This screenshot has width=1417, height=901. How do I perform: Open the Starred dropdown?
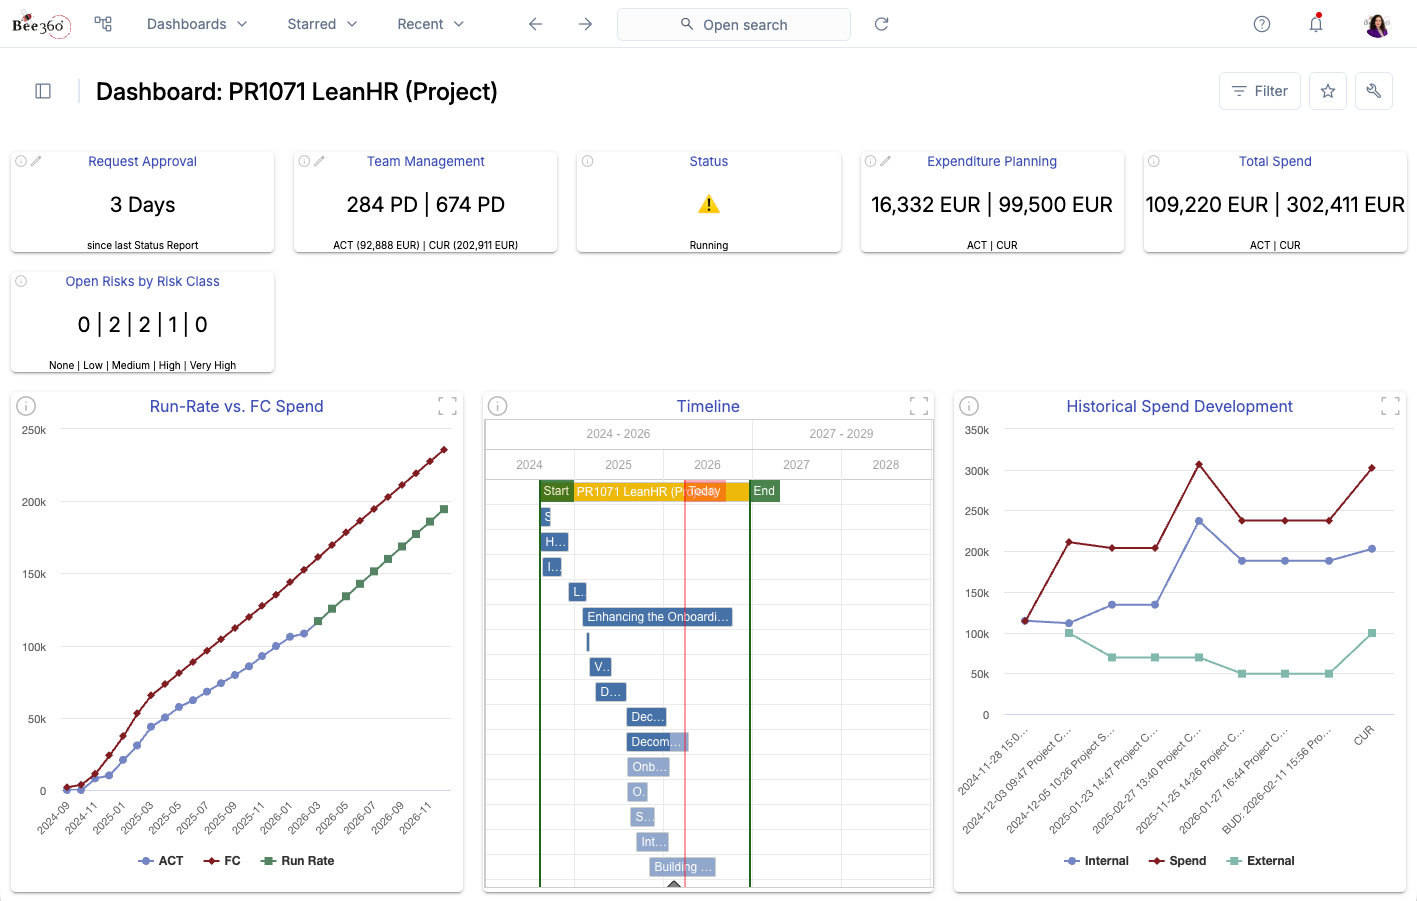(x=322, y=24)
